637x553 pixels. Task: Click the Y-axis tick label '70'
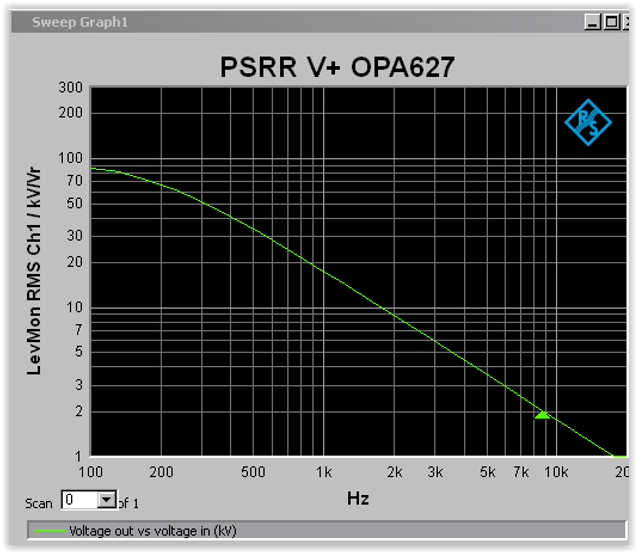click(x=74, y=180)
